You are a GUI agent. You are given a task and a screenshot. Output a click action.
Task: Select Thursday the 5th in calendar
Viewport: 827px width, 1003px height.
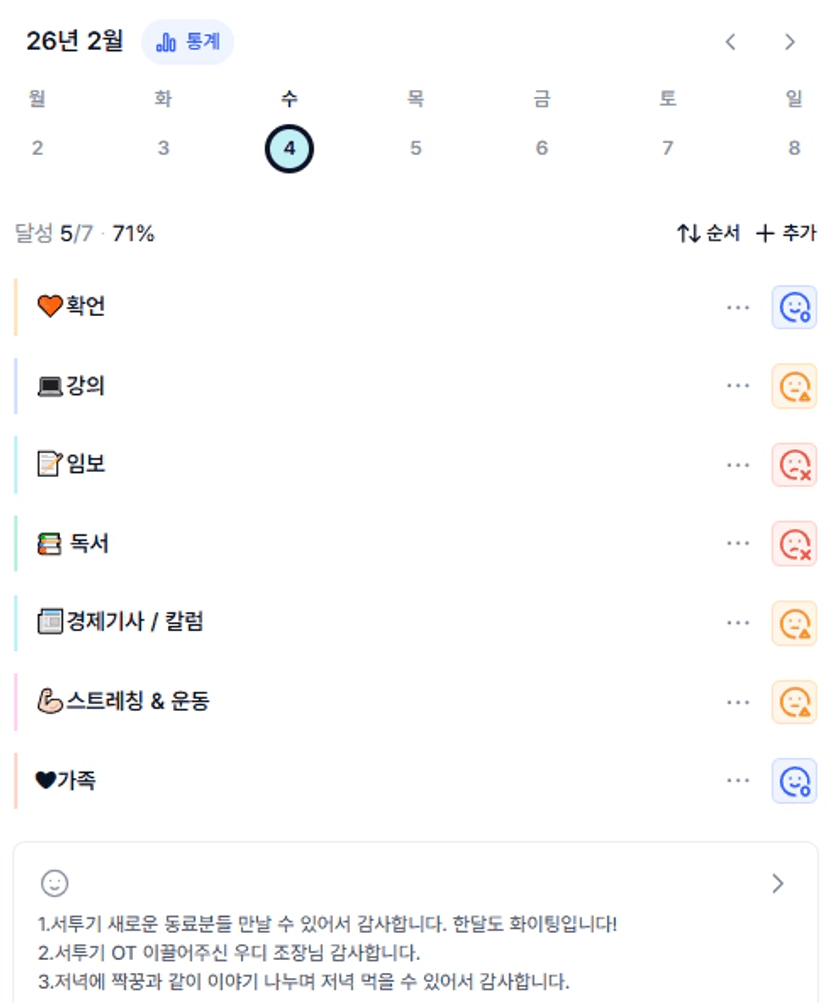[415, 148]
